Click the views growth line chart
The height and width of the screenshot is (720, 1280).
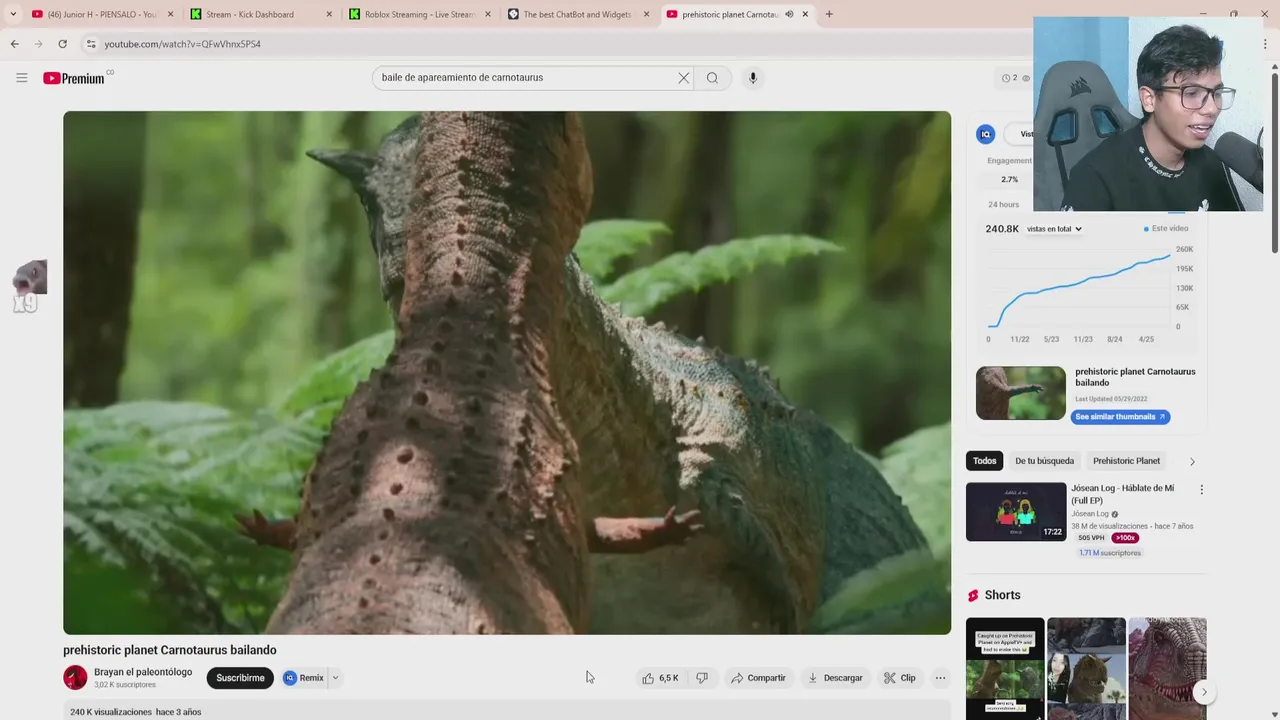coord(1079,290)
